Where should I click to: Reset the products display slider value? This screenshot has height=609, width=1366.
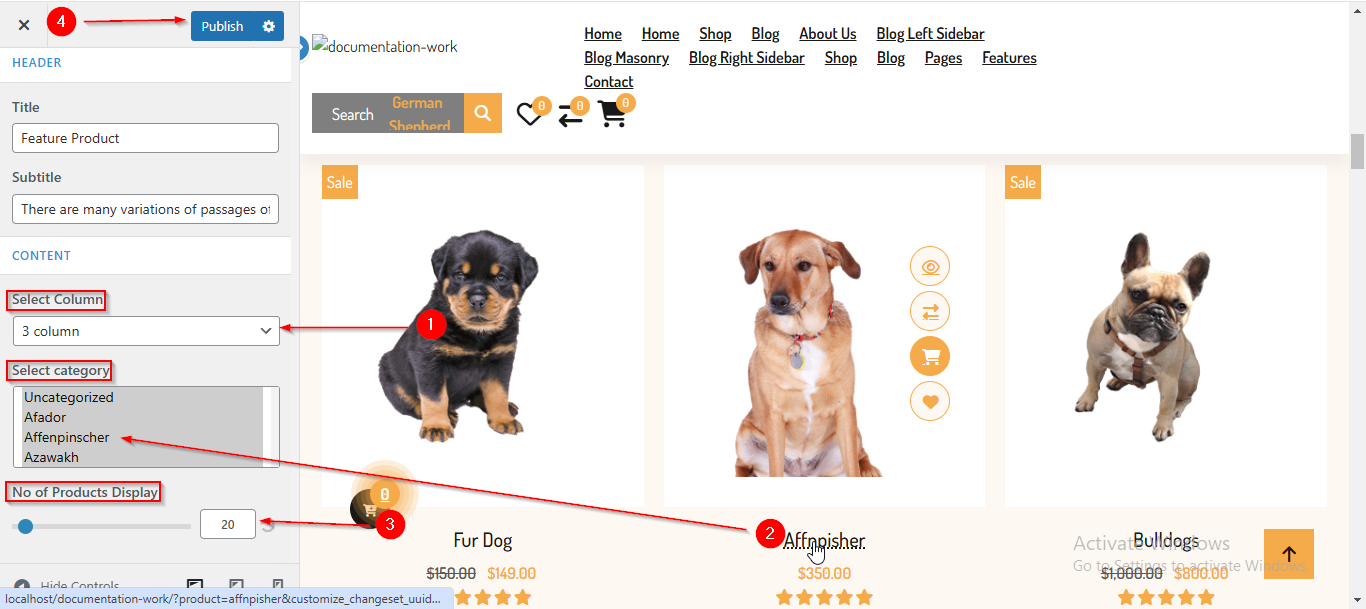pyautogui.click(x=268, y=525)
